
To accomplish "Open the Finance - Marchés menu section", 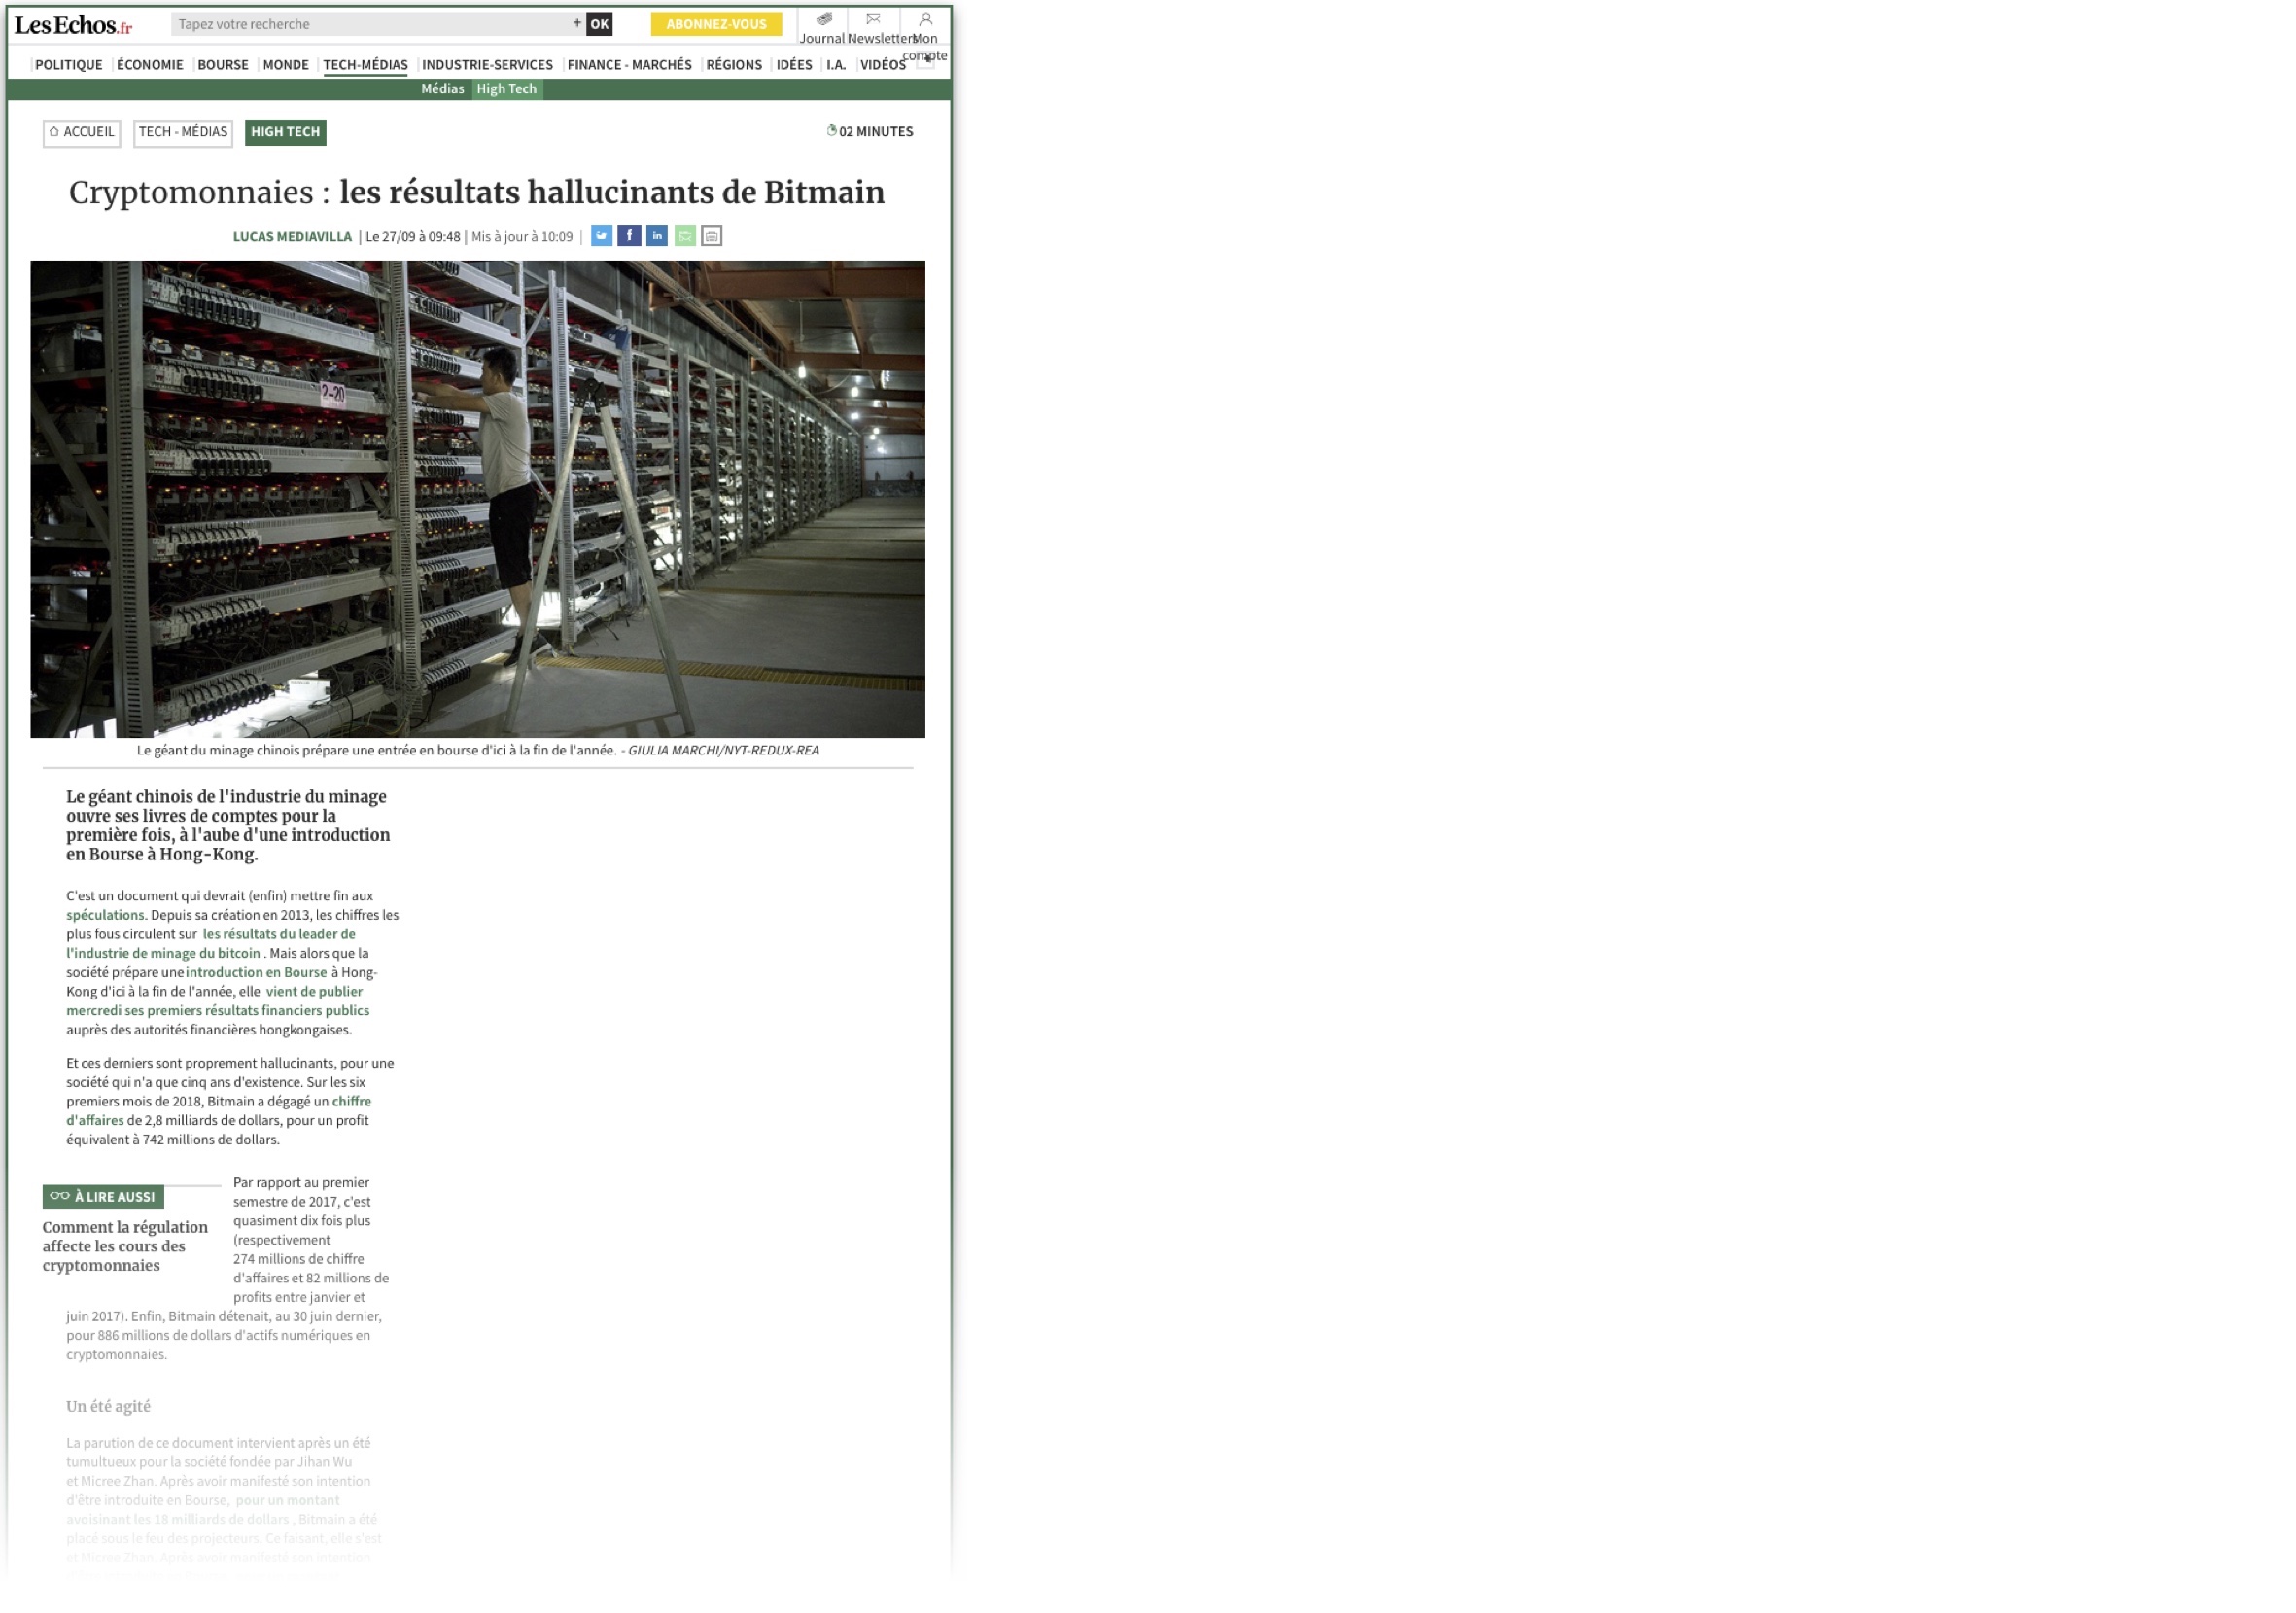I will pos(629,65).
